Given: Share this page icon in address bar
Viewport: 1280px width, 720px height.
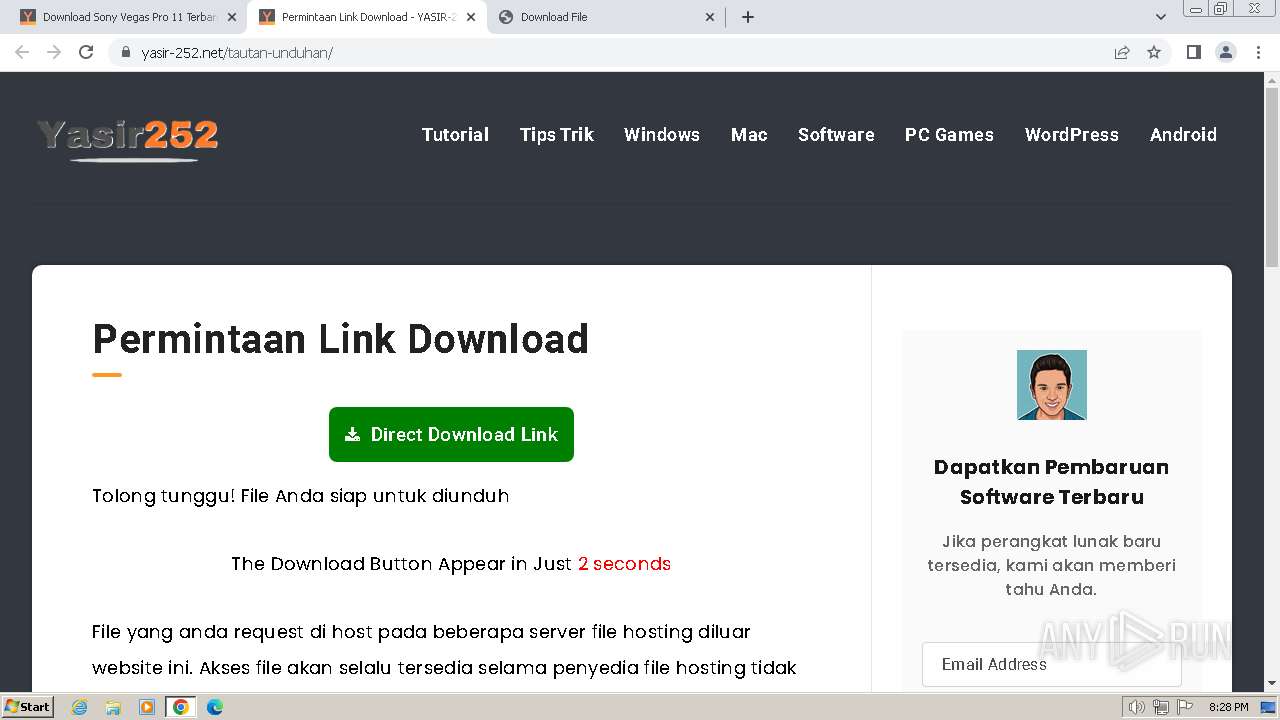Looking at the screenshot, I should click(1122, 52).
